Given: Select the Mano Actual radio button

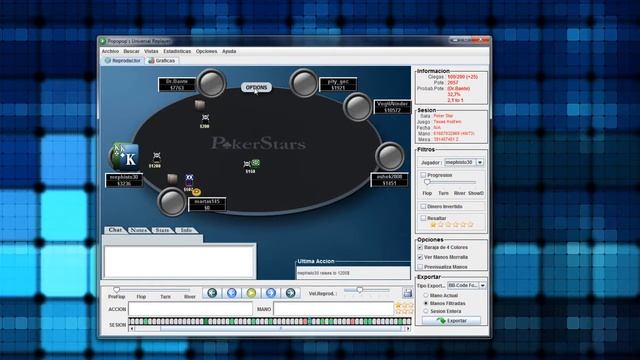Looking at the screenshot, I should coord(426,295).
